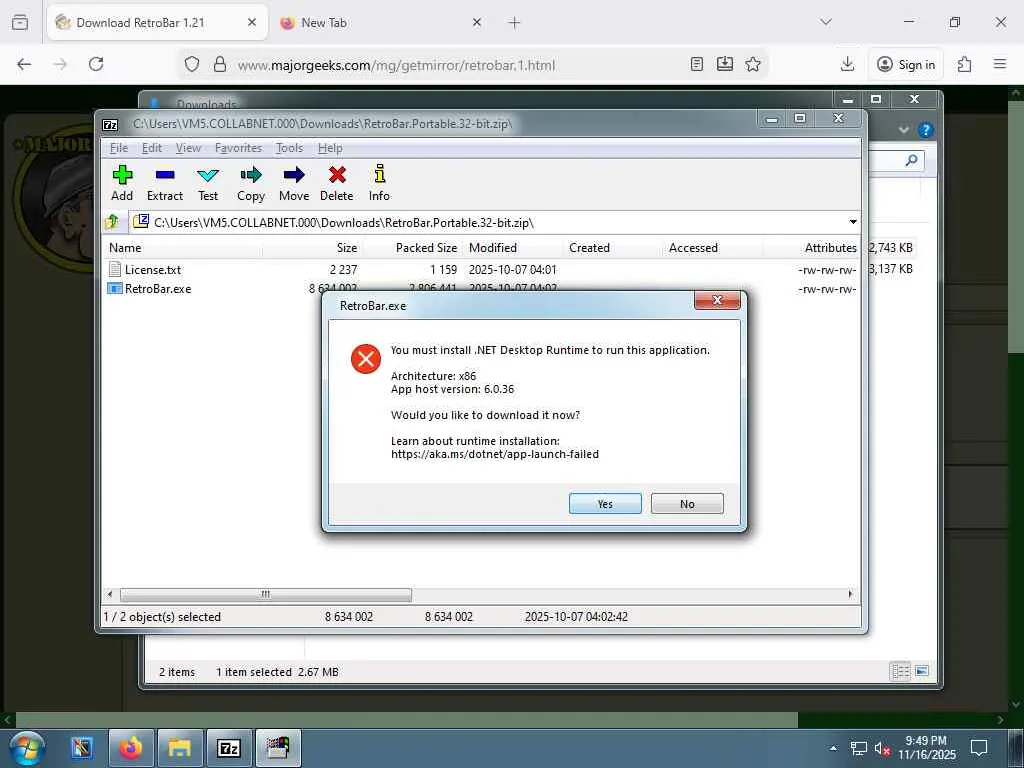The width and height of the screenshot is (1024, 768).
Task: Click No in RetroBar.exe dialog
Action: pos(687,504)
